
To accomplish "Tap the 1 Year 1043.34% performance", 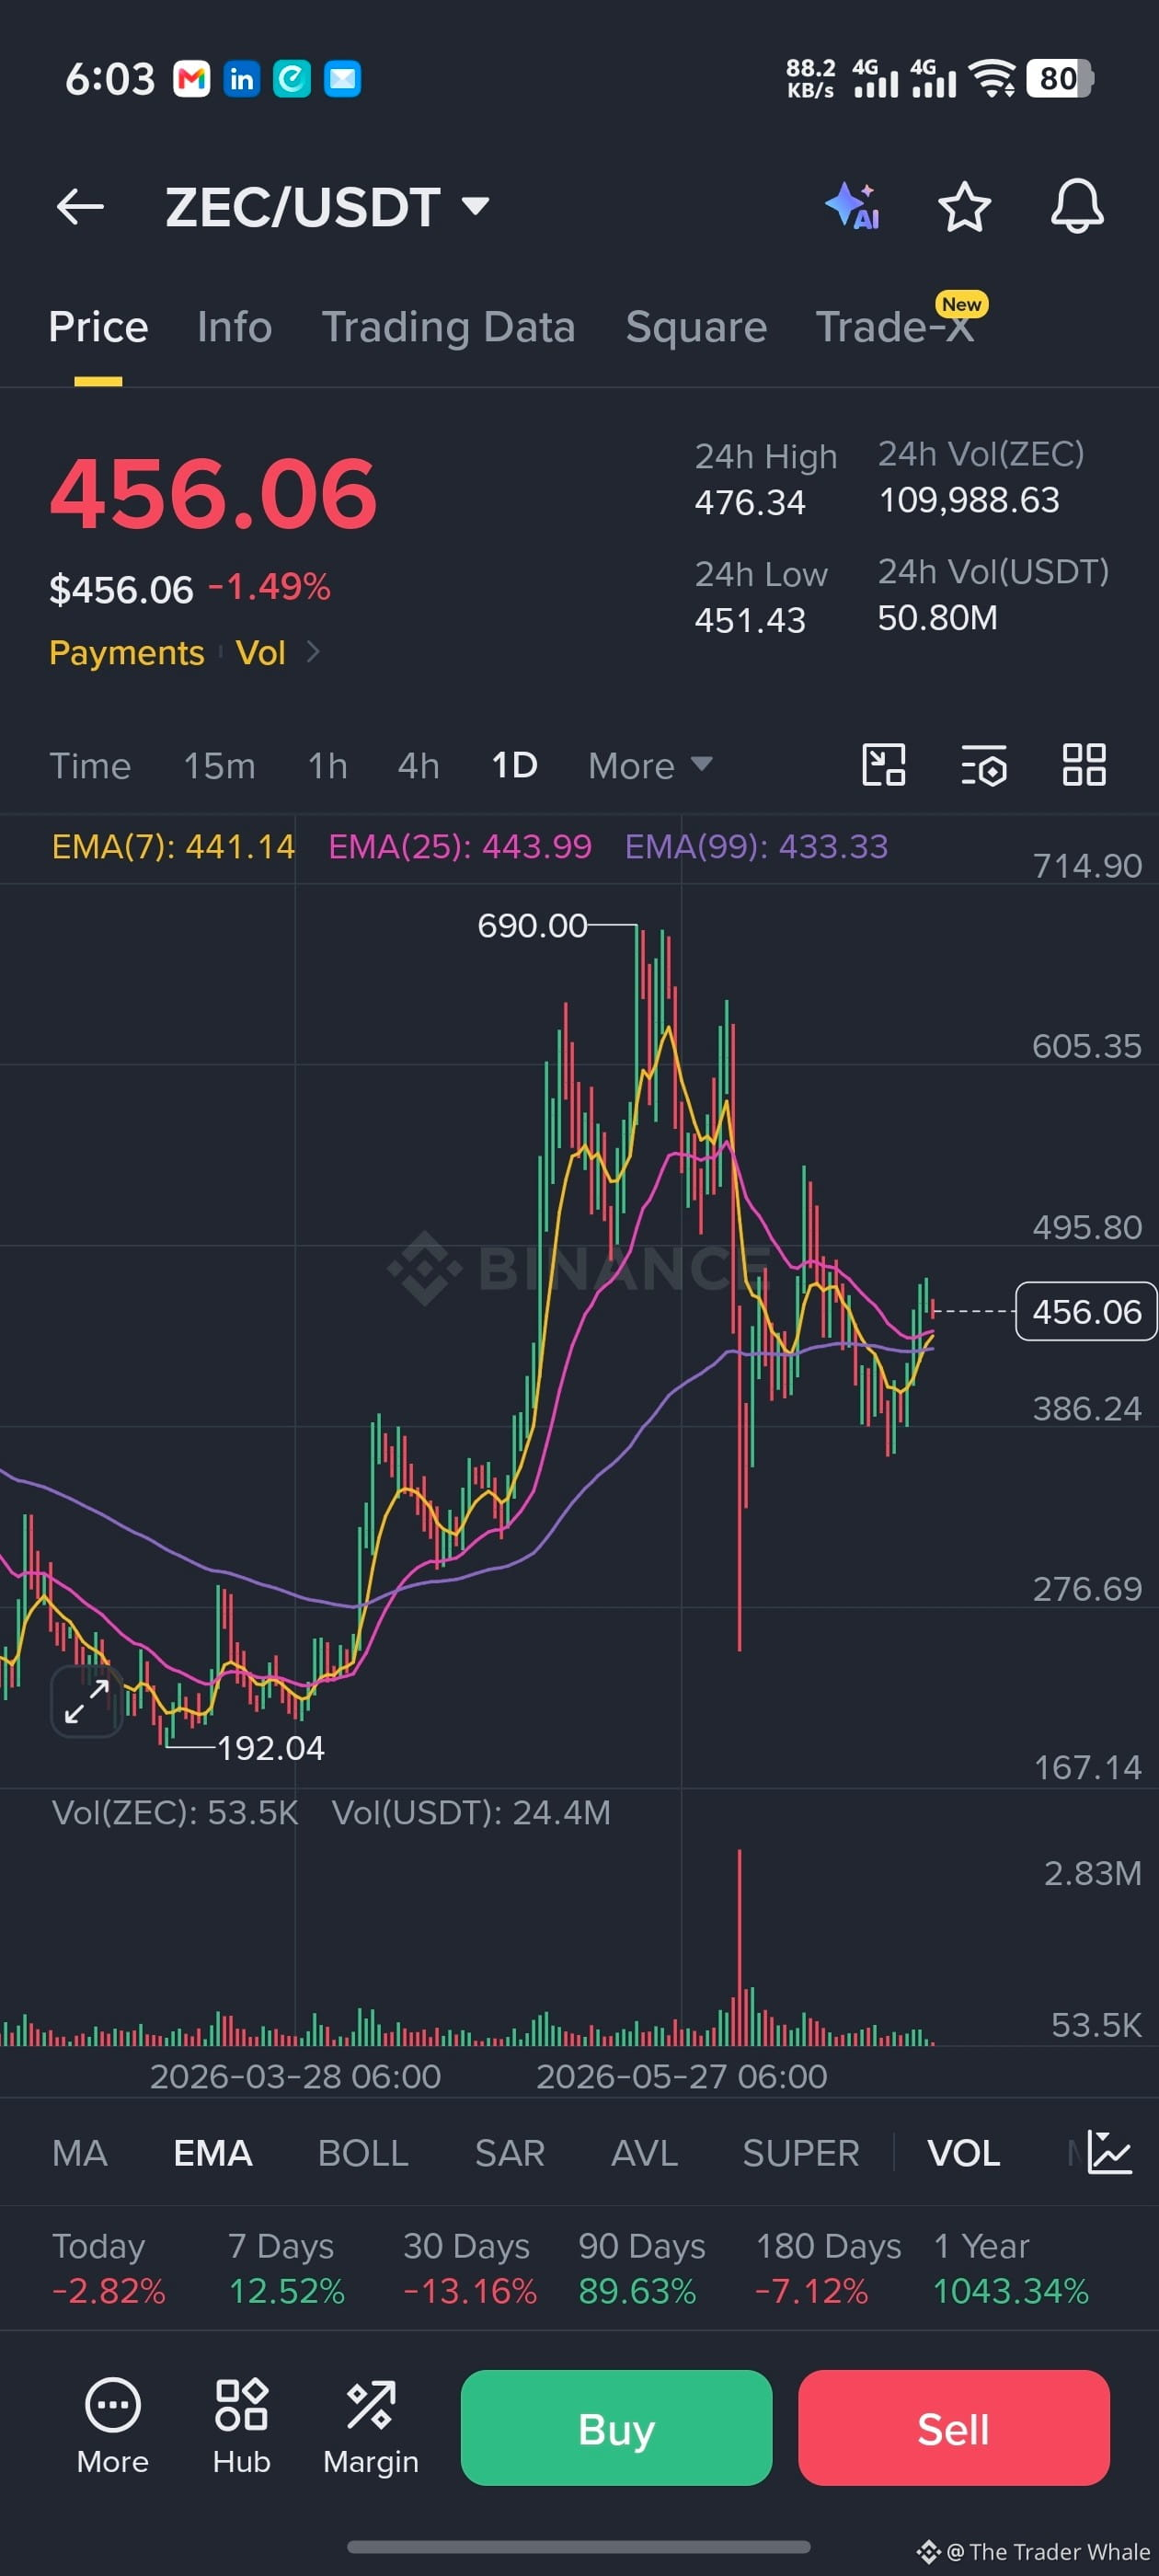I will coord(1010,2269).
